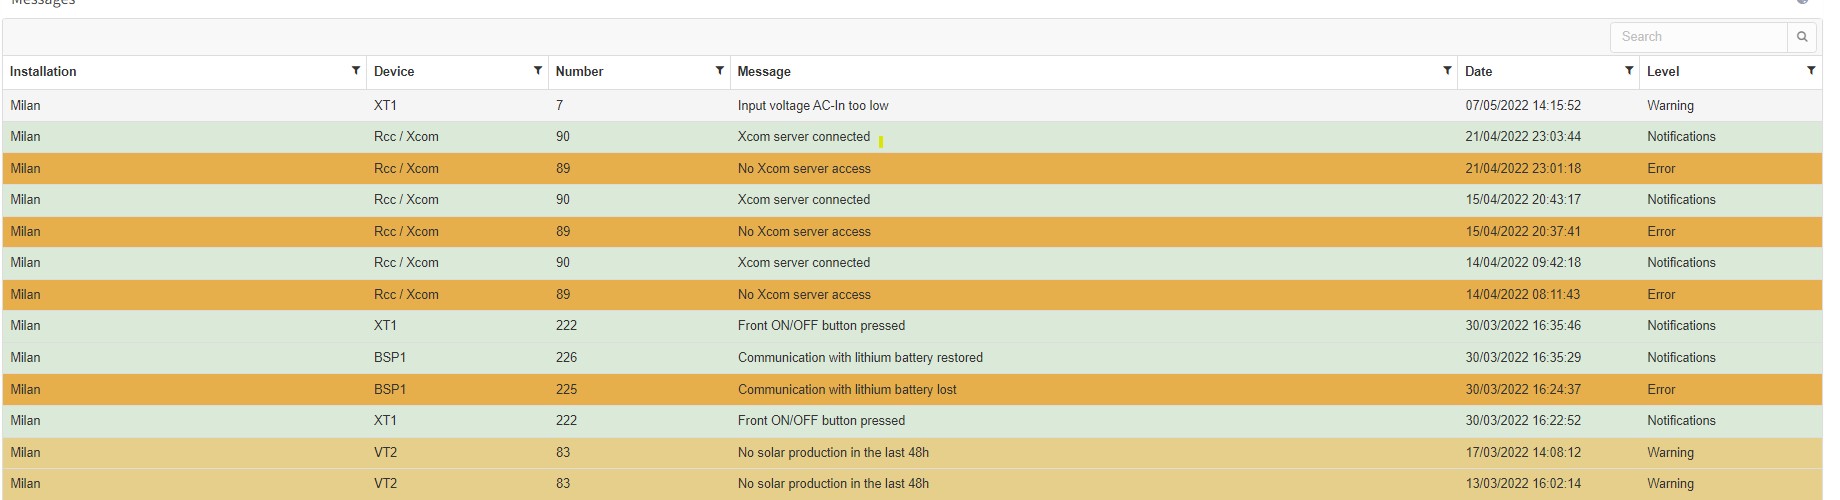Select the Communication with lithium battery restored row
This screenshot has height=500, width=1840.
[x=860, y=358]
